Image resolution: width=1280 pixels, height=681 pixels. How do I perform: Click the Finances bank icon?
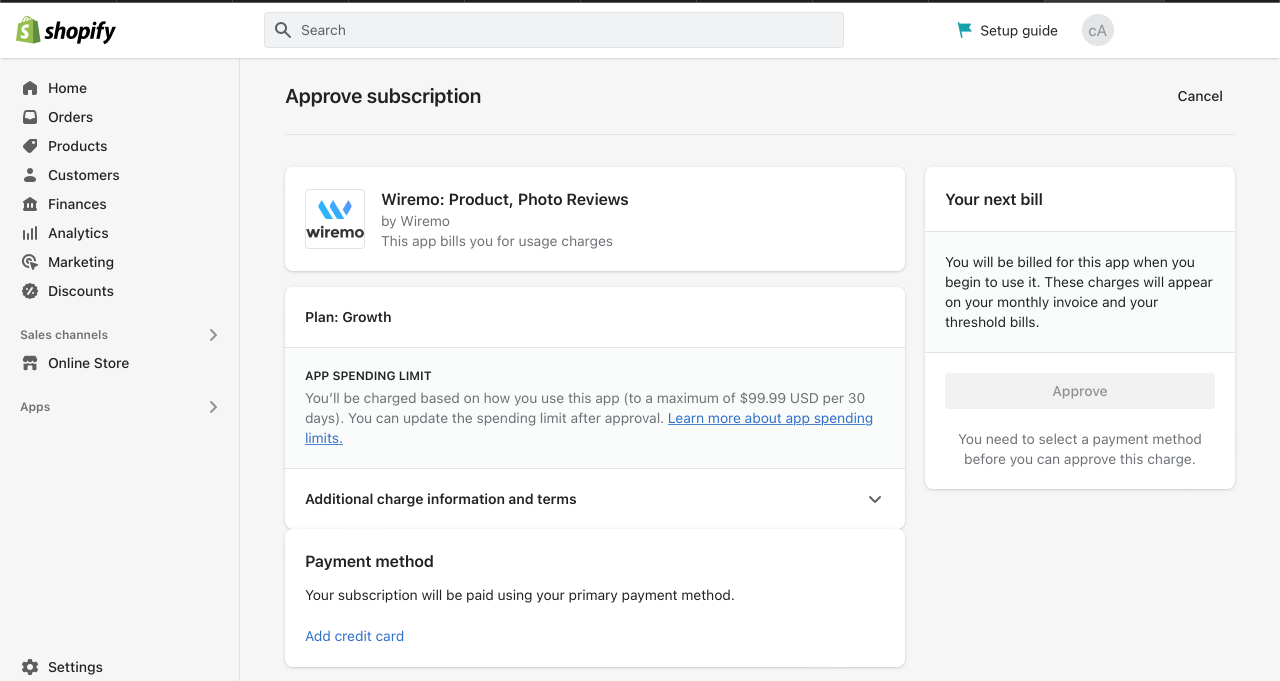coord(30,204)
